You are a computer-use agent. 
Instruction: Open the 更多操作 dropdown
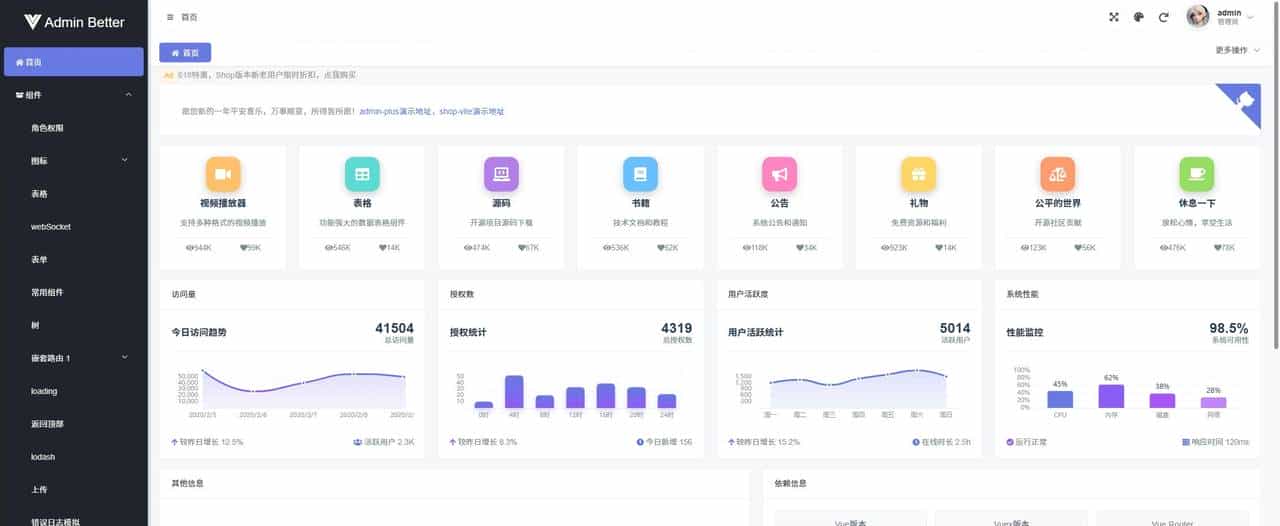pos(1238,50)
